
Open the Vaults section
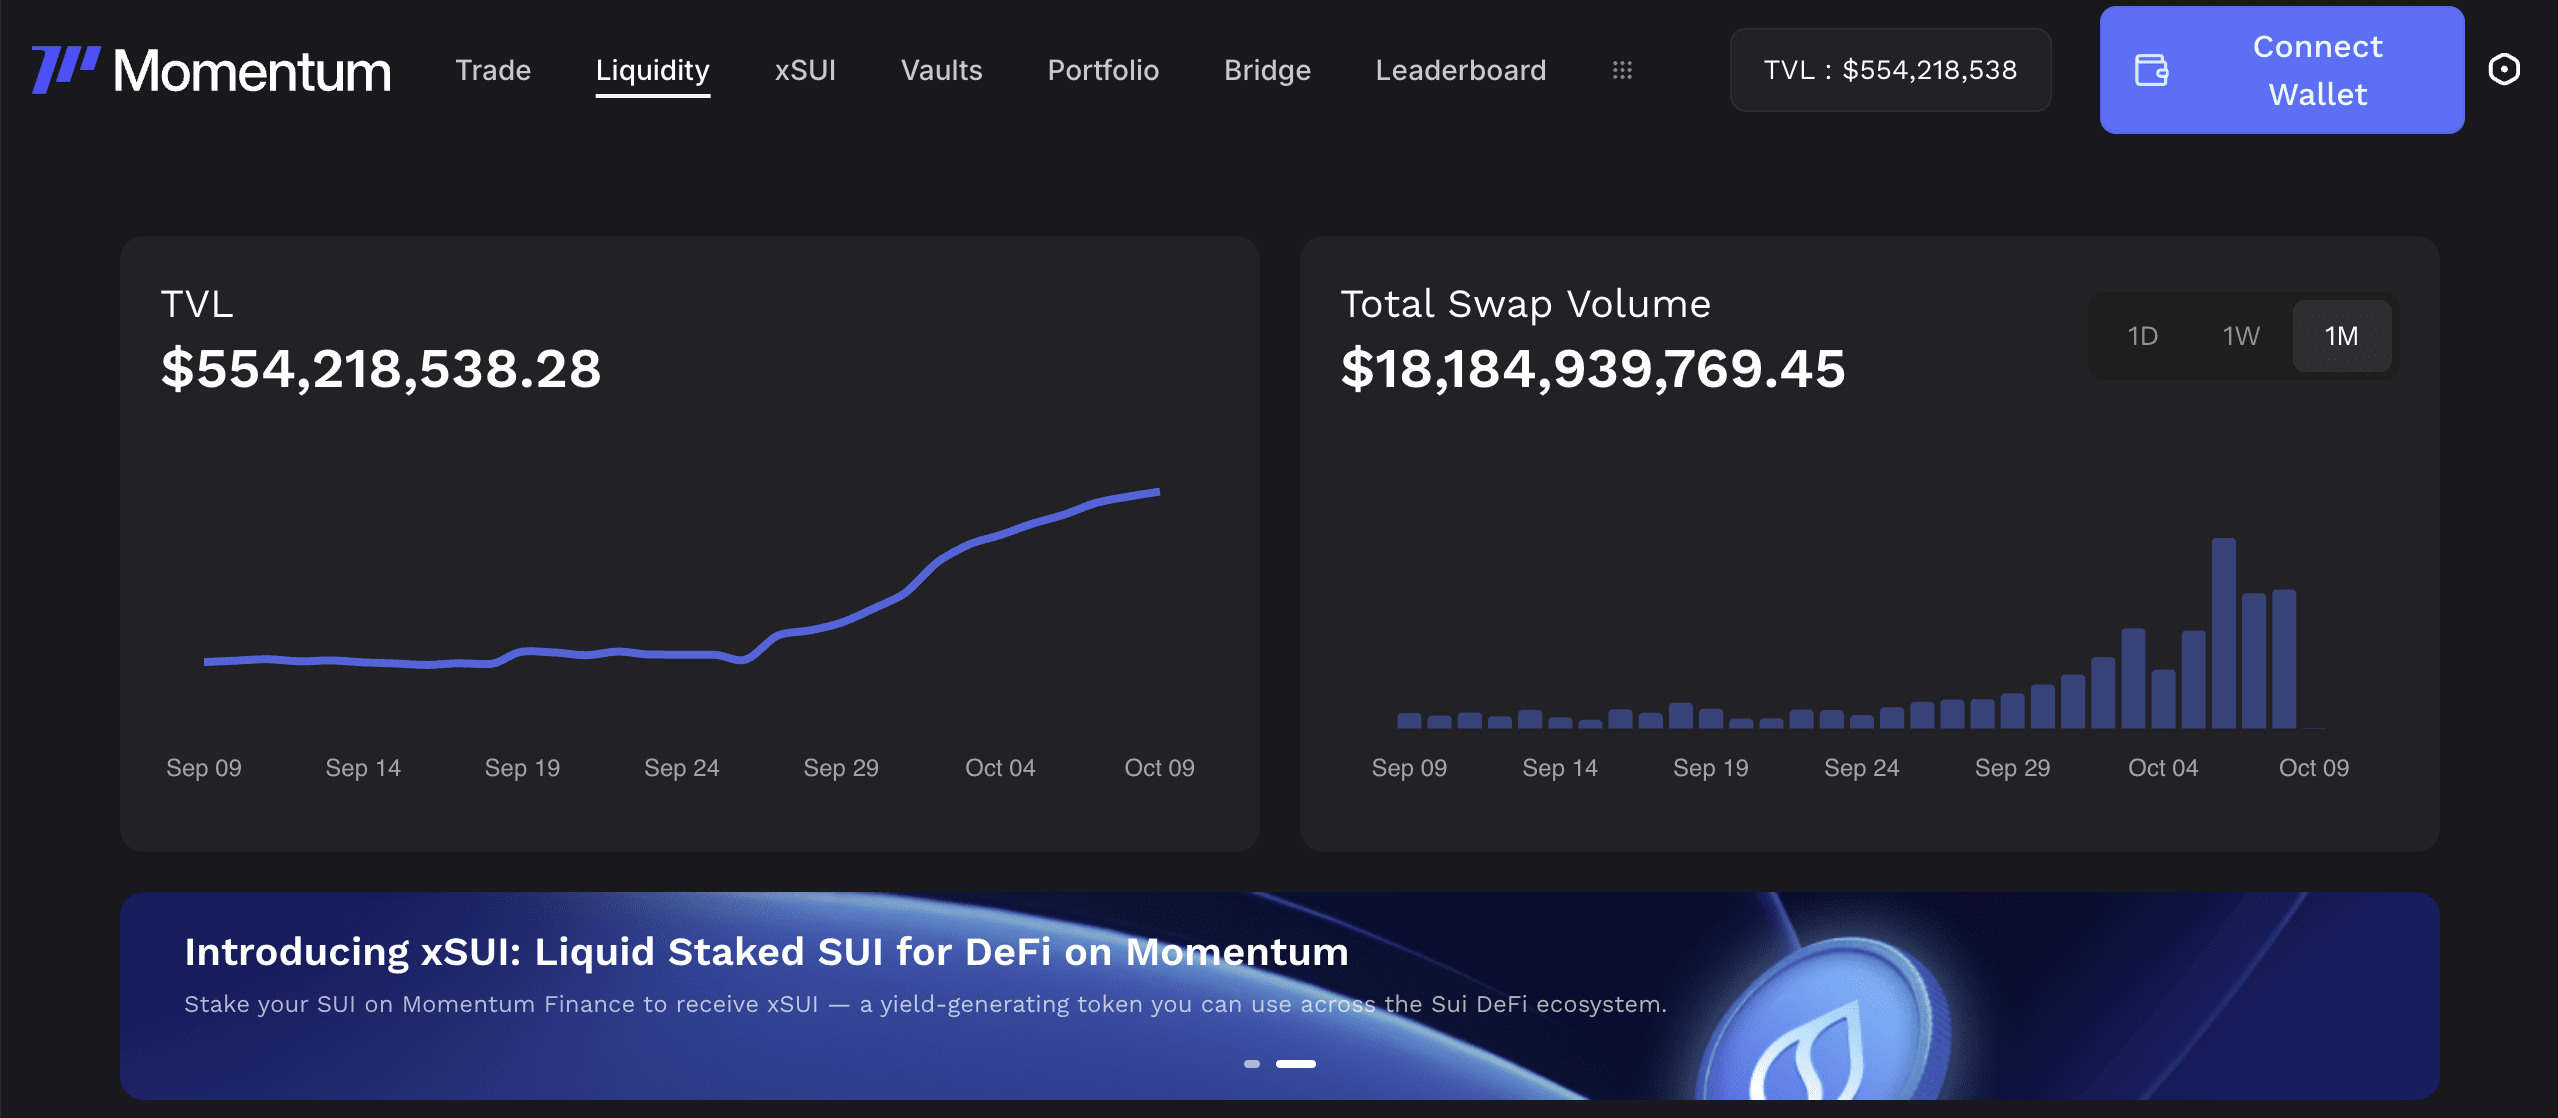pyautogui.click(x=941, y=70)
